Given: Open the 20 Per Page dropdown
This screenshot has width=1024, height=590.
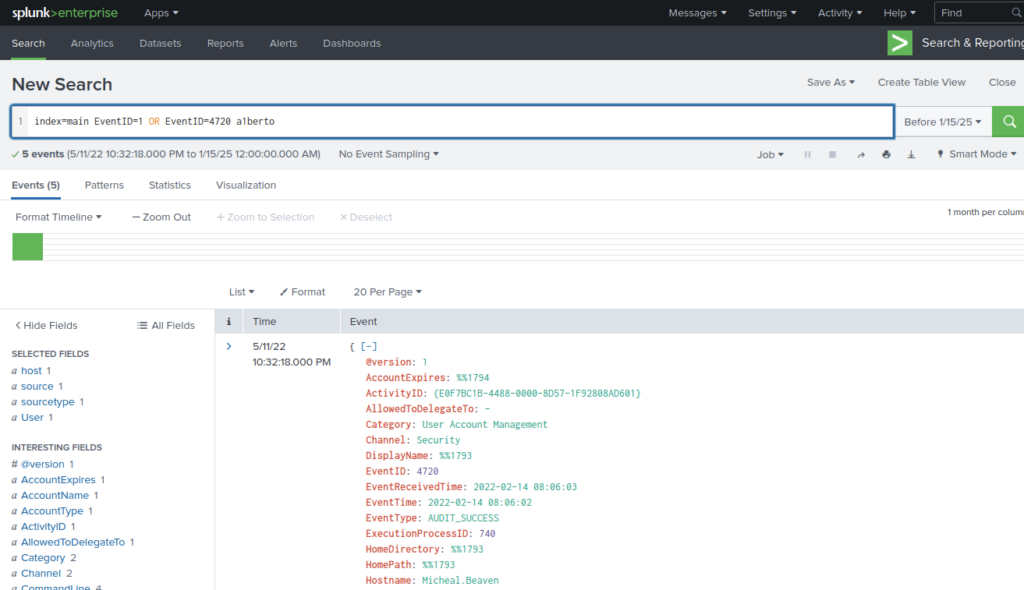Looking at the screenshot, I should [387, 292].
